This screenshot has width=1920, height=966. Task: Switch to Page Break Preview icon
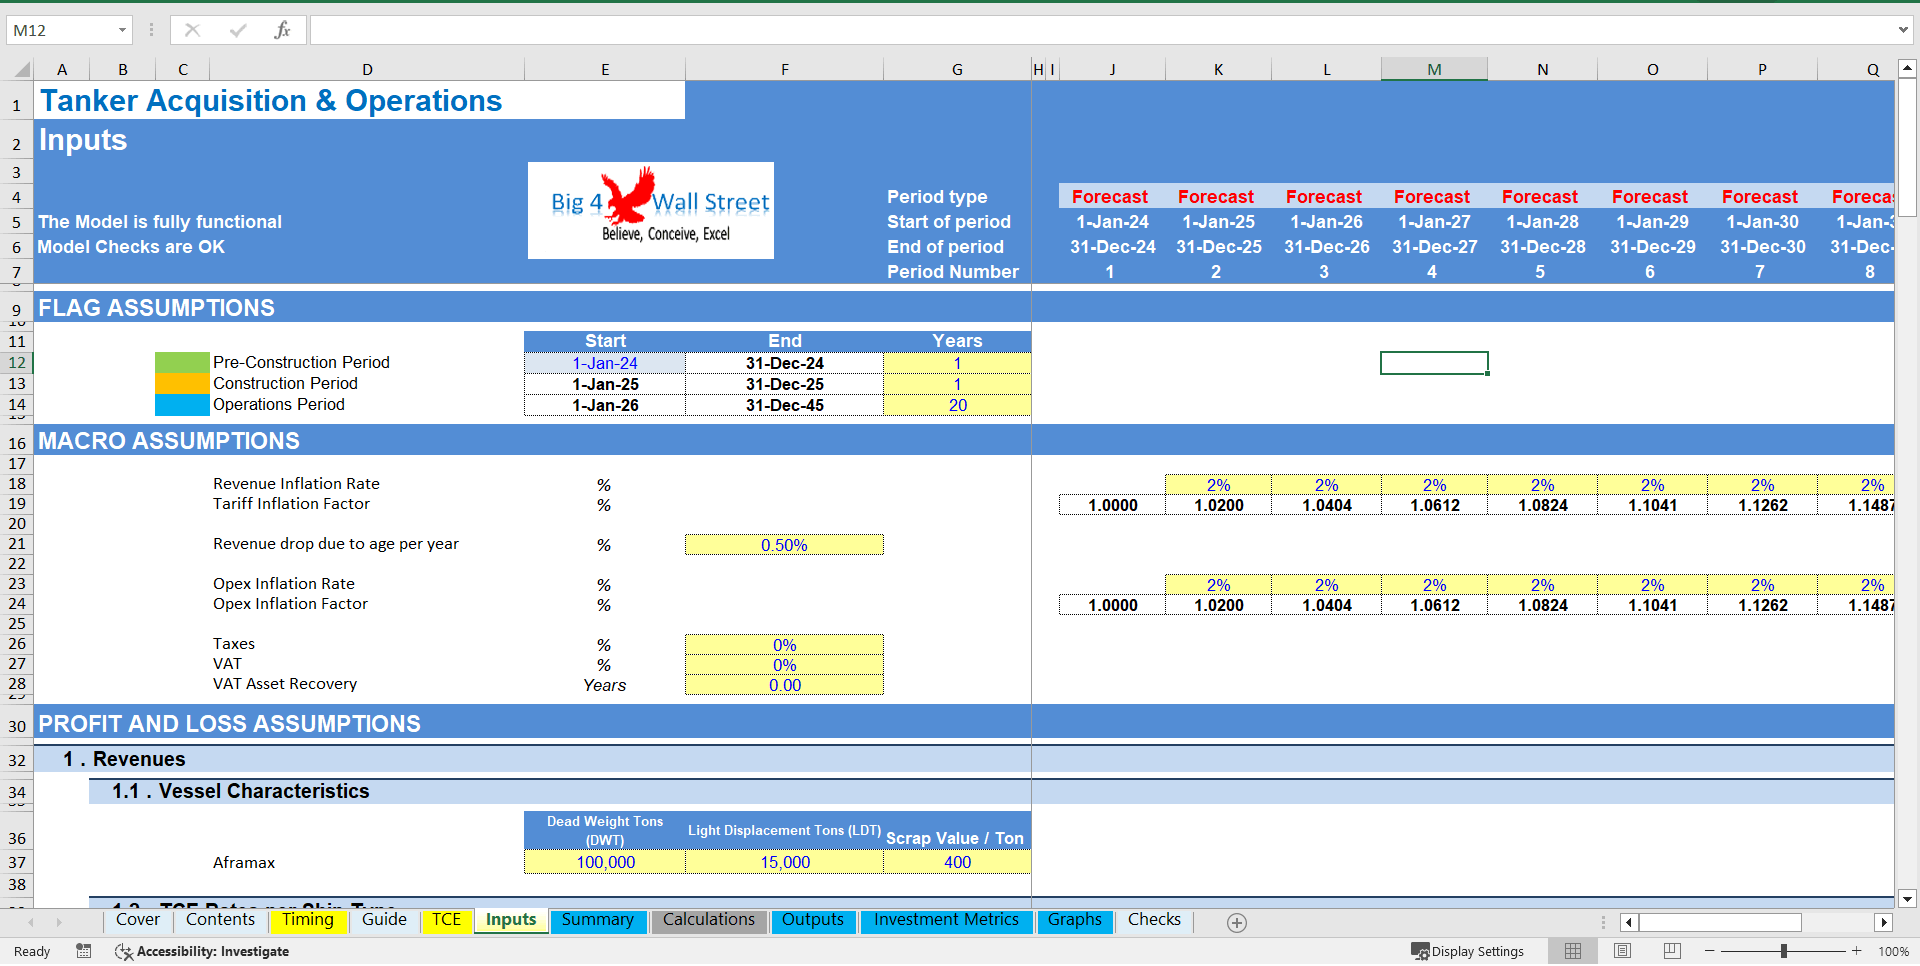click(x=1672, y=951)
